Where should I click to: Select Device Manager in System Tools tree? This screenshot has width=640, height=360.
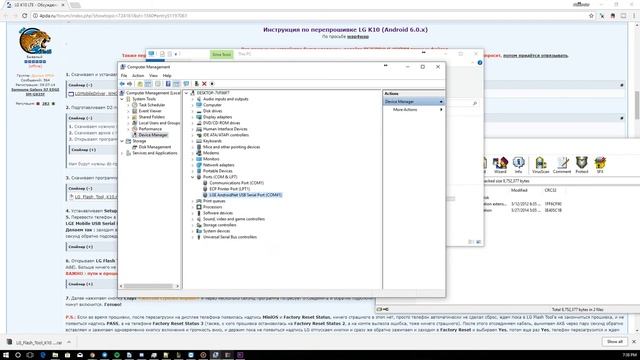[153, 135]
